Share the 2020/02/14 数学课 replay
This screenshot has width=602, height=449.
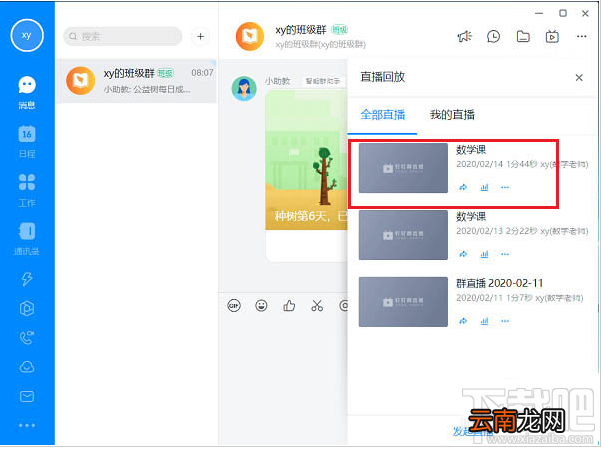(x=463, y=187)
